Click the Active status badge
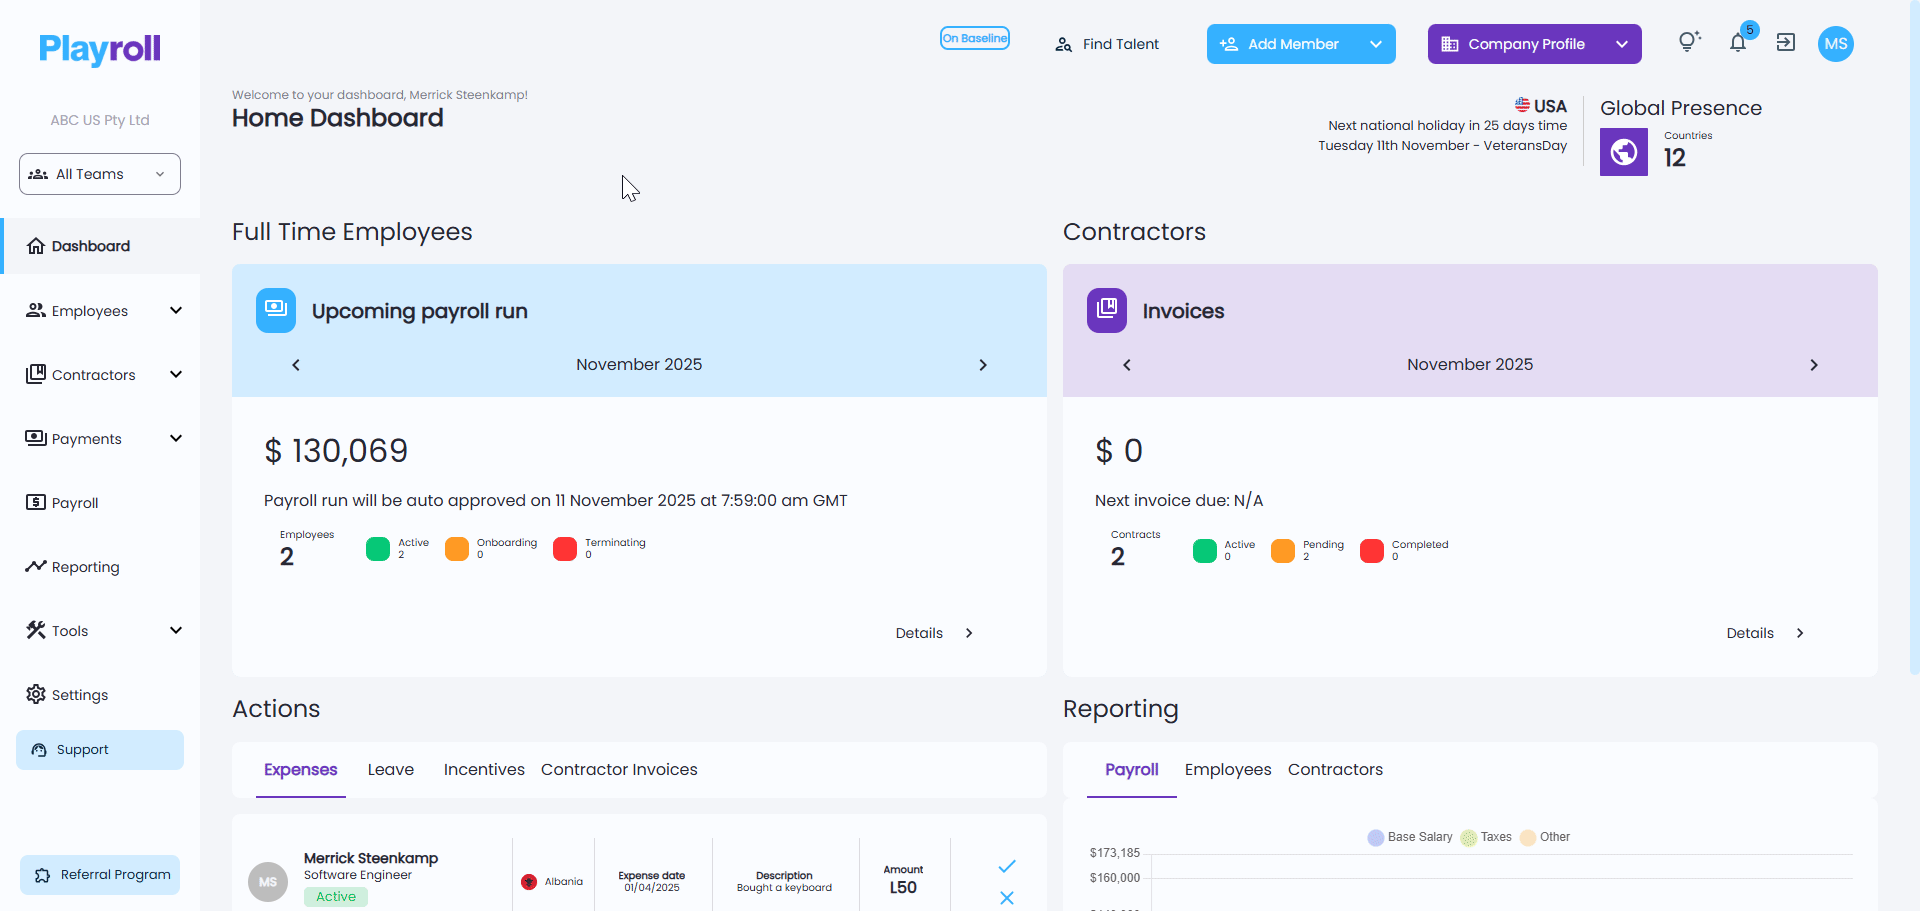Image resolution: width=1920 pixels, height=911 pixels. click(x=336, y=897)
